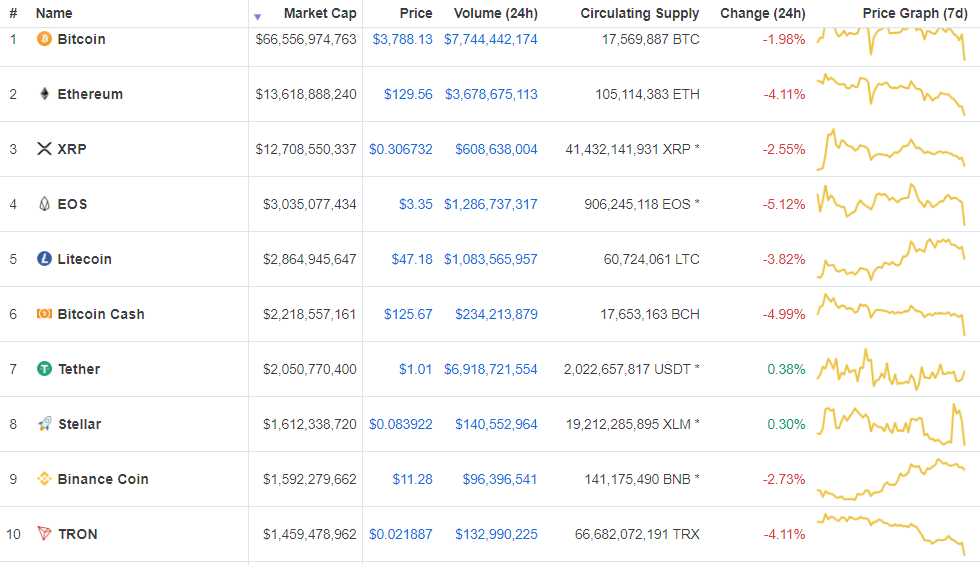This screenshot has height=565, width=980.
Task: Click Litecoin price $47.18
Action: coord(412,259)
